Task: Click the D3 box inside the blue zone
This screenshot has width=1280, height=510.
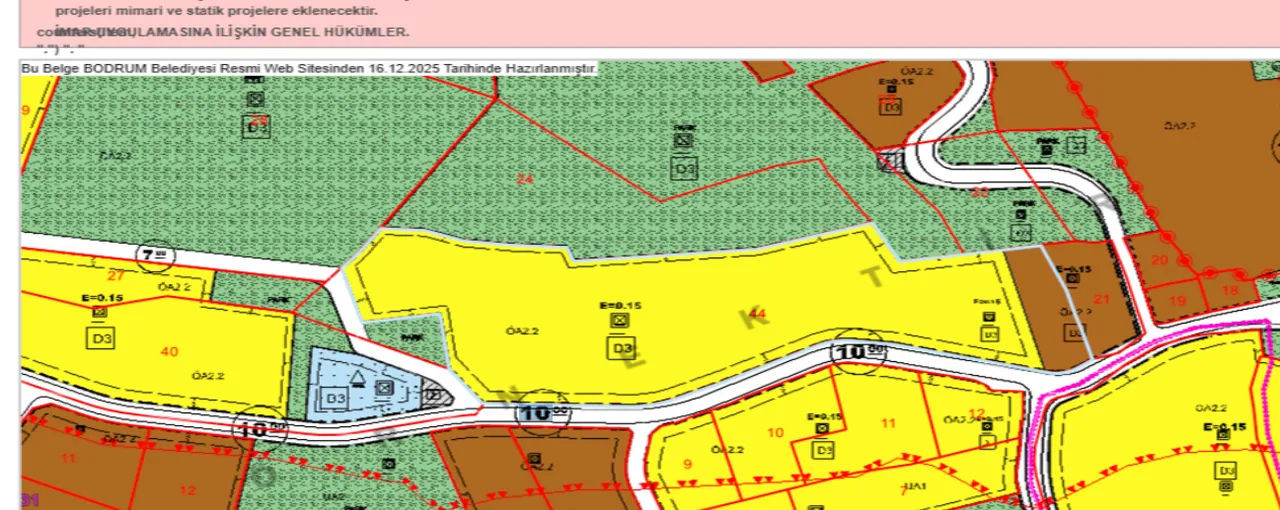Action: click(x=336, y=400)
